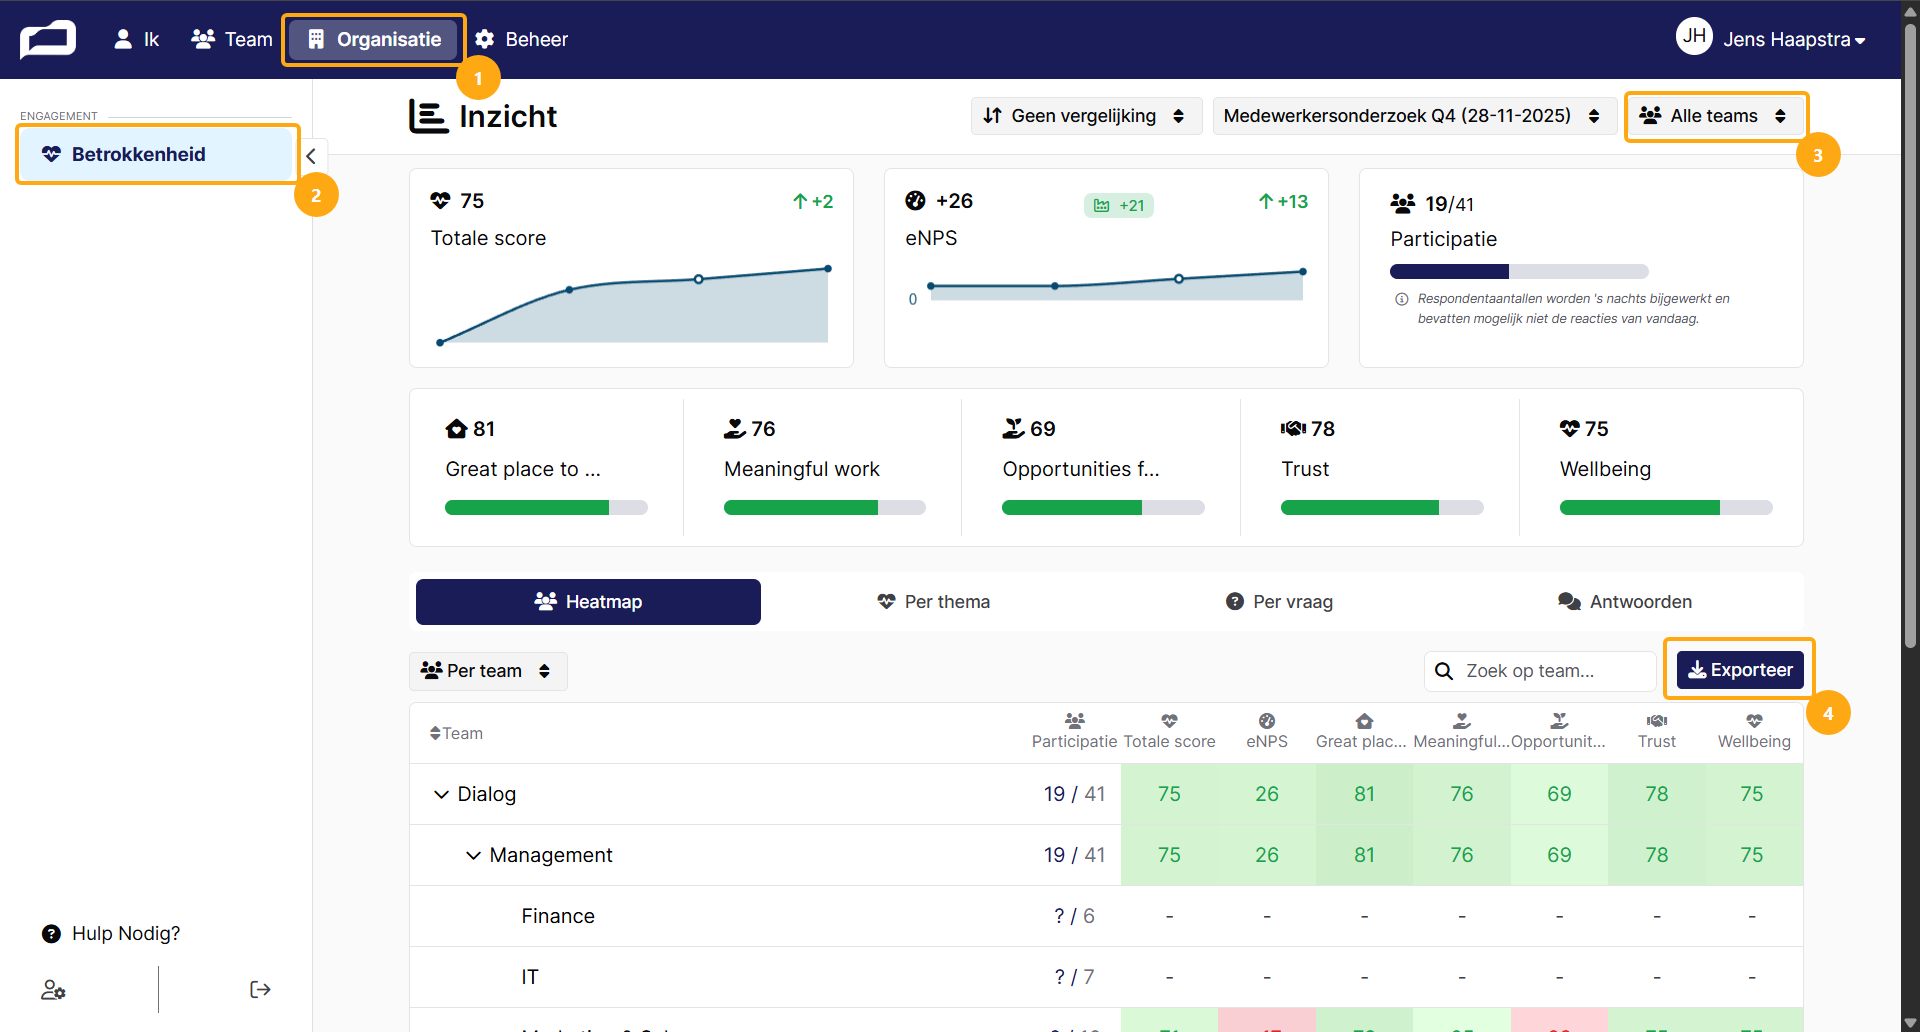Image resolution: width=1920 pixels, height=1032 pixels.
Task: Open user settings icon at bottom left
Action: coord(53,990)
